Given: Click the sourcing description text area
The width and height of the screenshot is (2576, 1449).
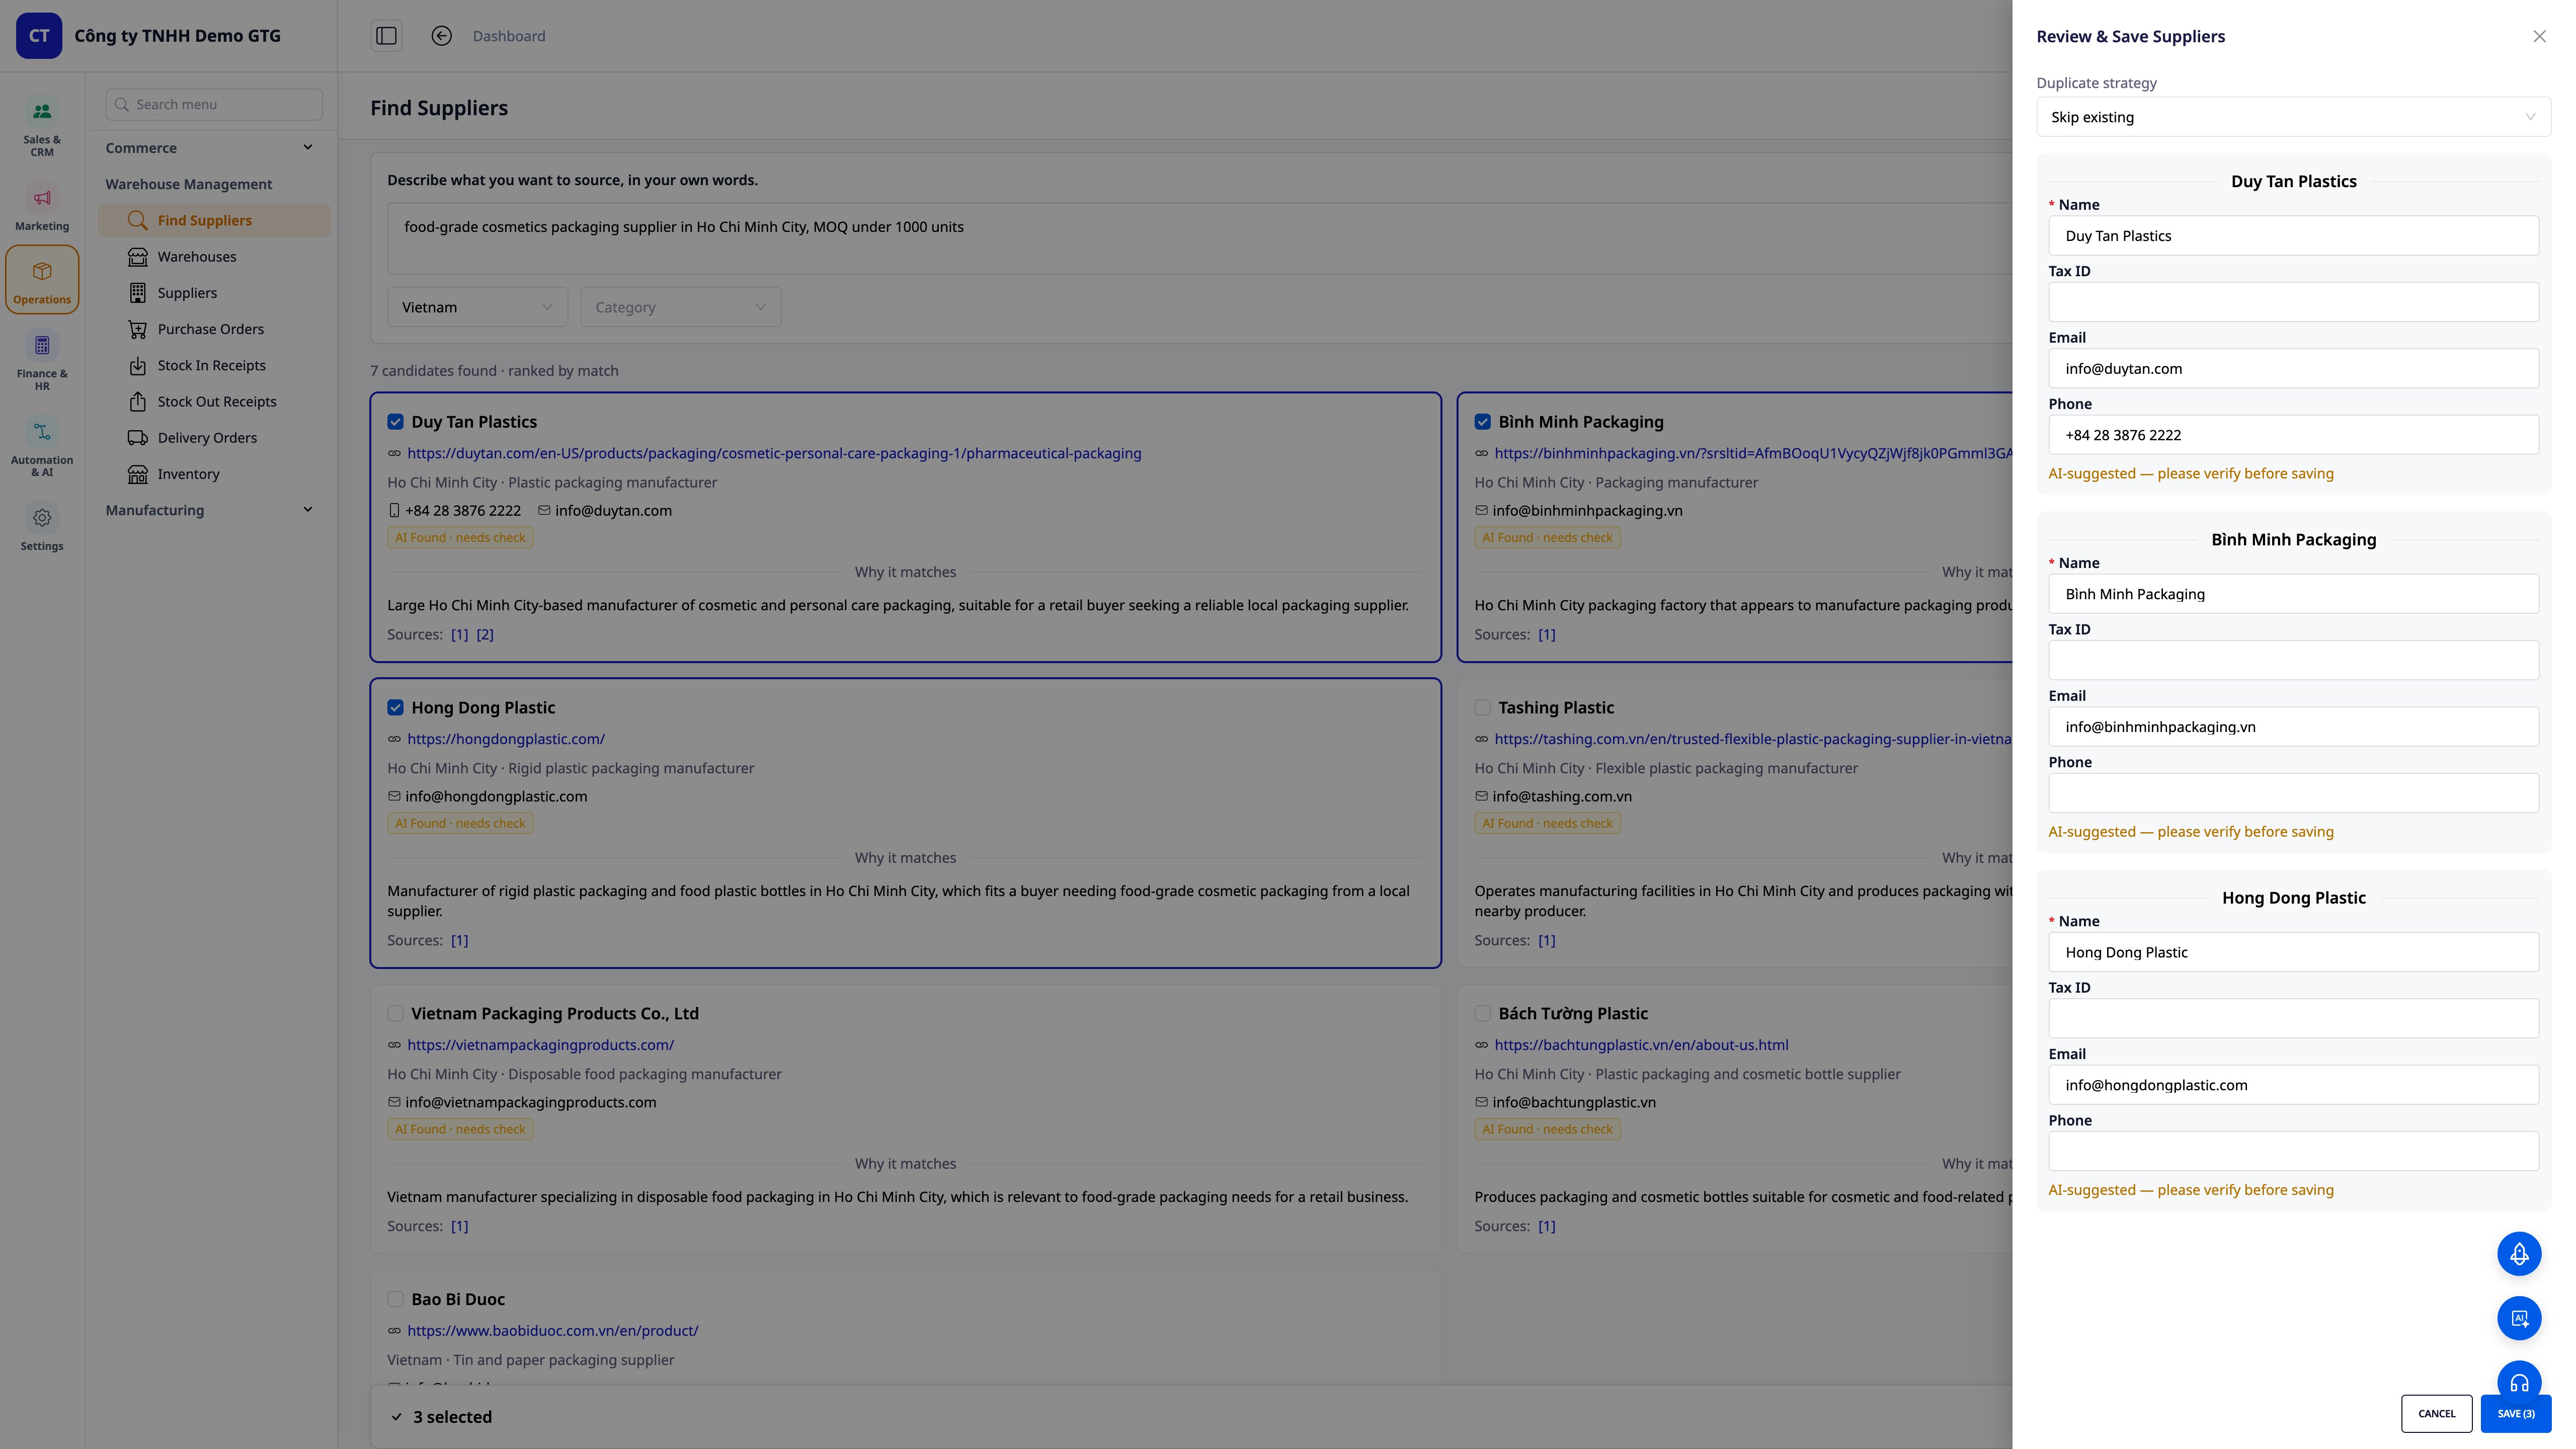Looking at the screenshot, I should pos(1199,238).
